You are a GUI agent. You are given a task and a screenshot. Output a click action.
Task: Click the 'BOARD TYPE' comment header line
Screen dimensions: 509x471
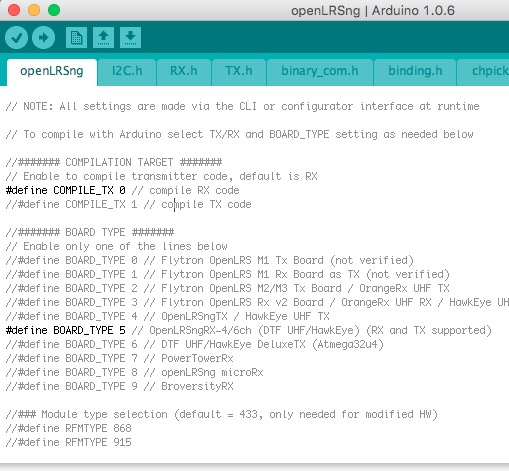click(90, 232)
